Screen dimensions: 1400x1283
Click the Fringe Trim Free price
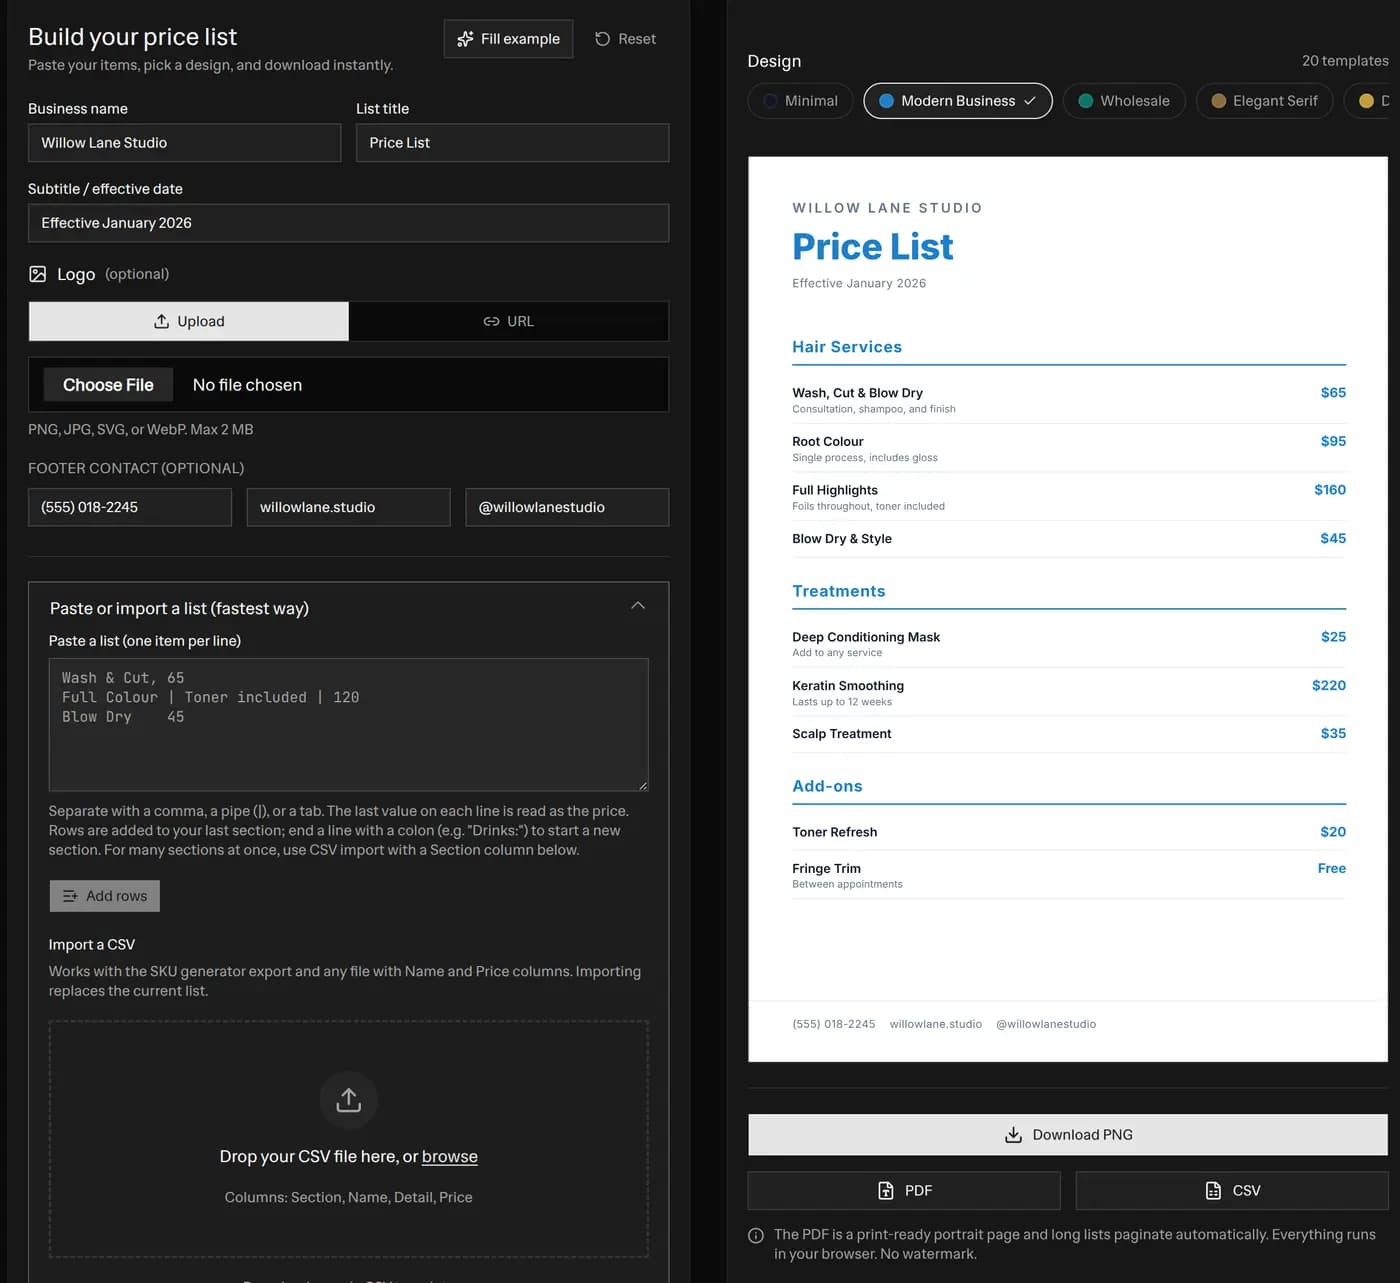1332,868
